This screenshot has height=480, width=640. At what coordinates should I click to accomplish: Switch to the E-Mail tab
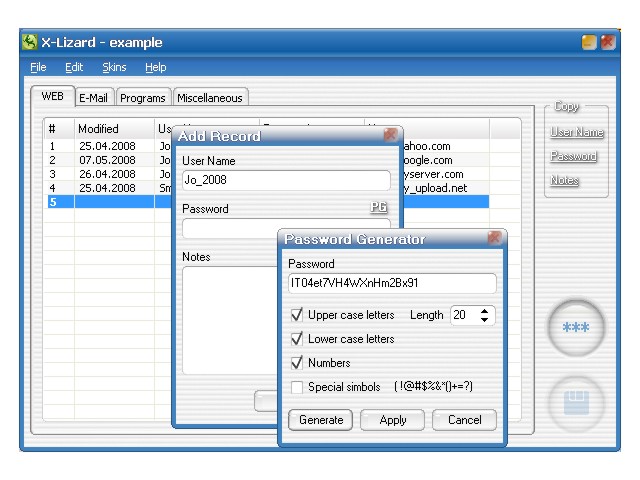point(93,98)
